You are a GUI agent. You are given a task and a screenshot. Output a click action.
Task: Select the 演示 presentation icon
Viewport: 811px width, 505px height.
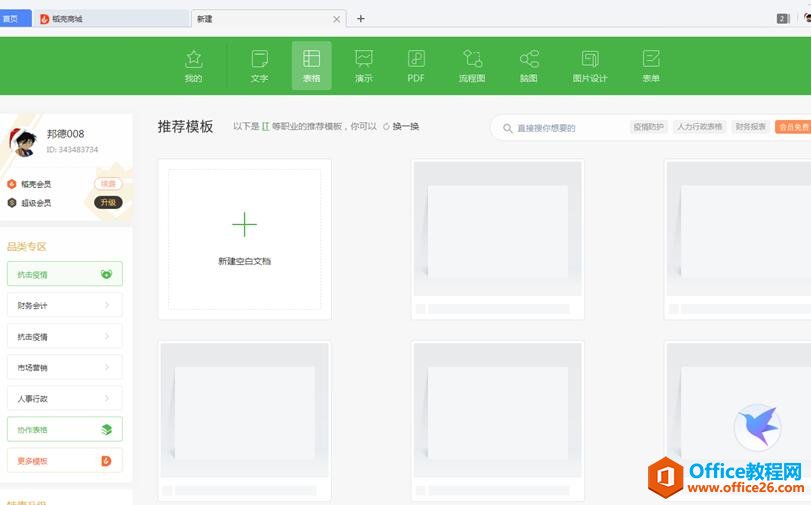(x=364, y=66)
